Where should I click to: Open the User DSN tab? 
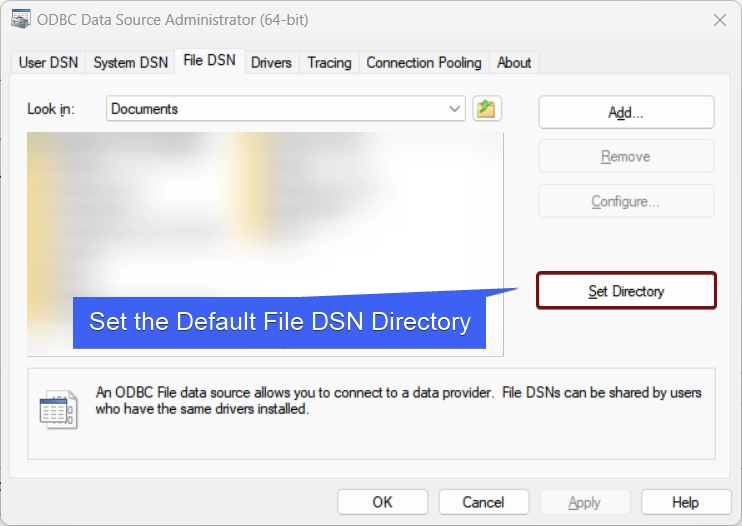(x=48, y=62)
